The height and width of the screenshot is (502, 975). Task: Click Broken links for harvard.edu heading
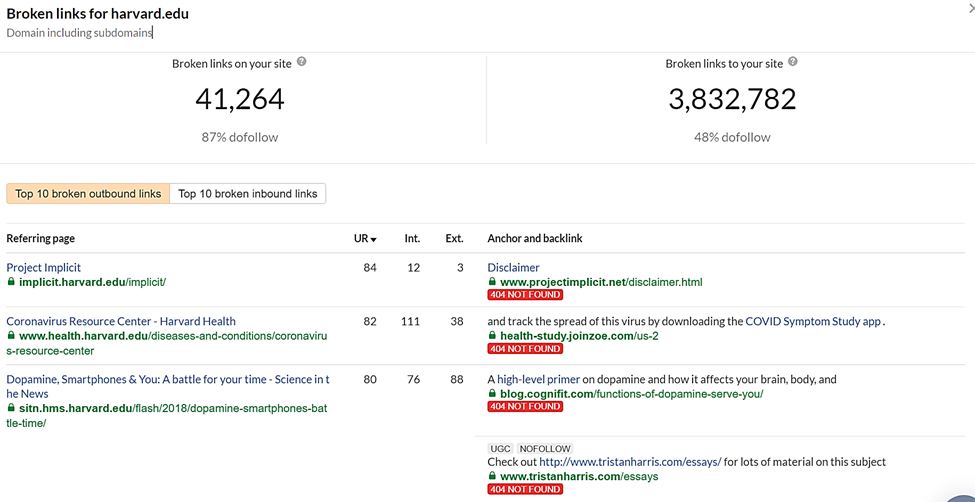98,14
